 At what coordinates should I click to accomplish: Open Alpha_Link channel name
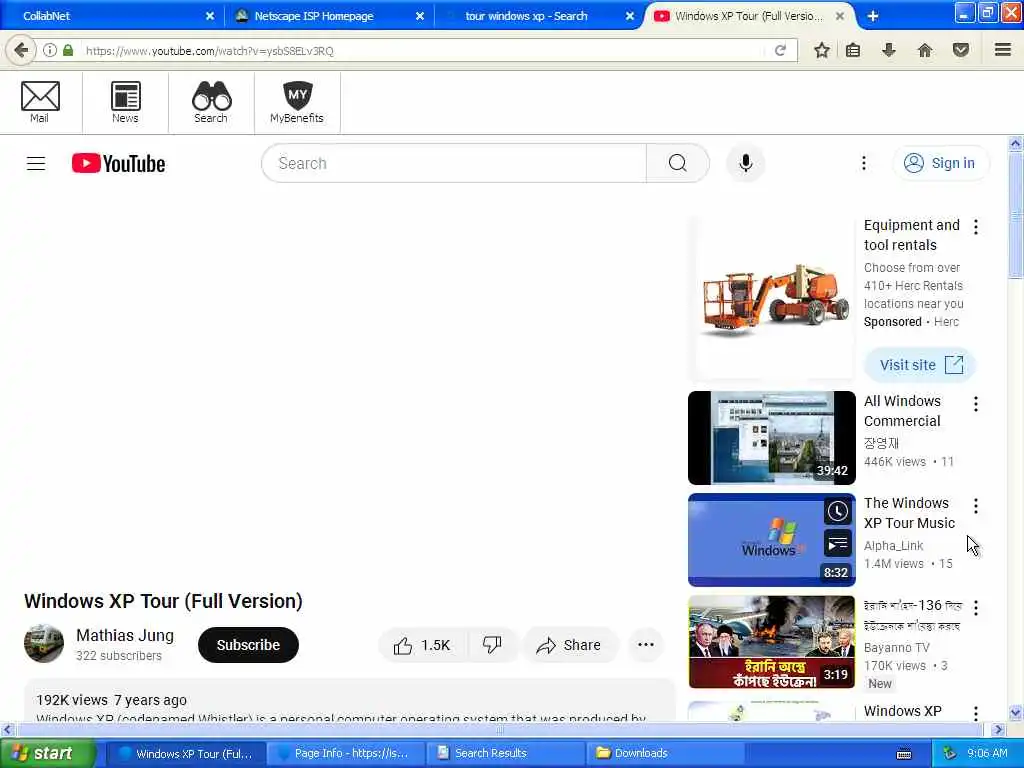tap(893, 545)
